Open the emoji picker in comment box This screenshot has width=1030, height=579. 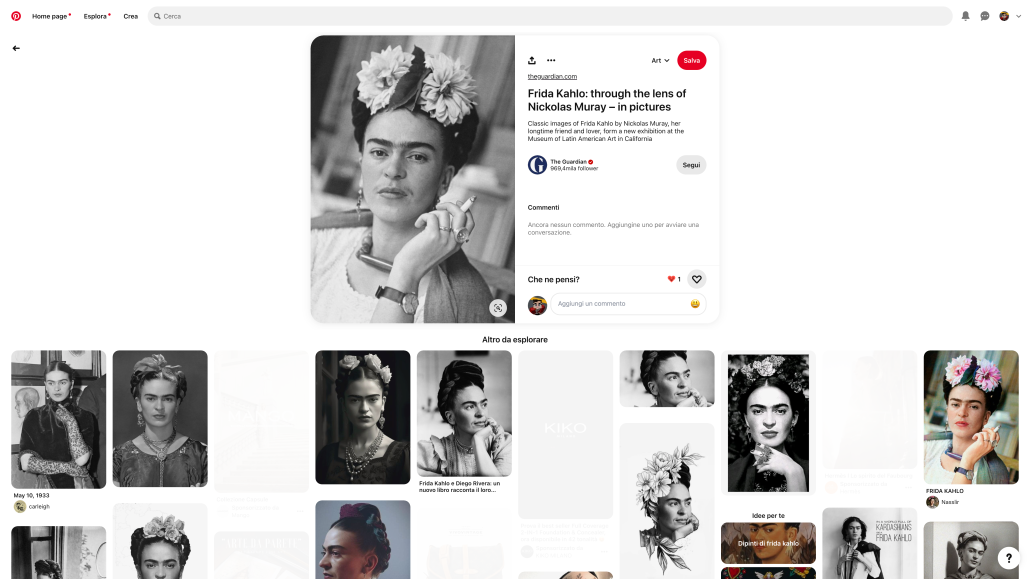[695, 304]
